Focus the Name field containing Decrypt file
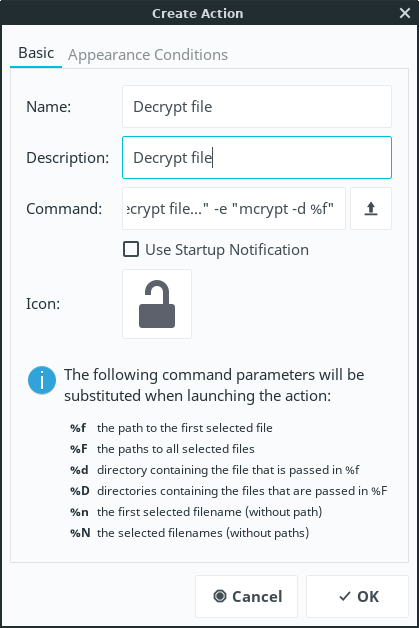419x628 pixels. [x=257, y=107]
